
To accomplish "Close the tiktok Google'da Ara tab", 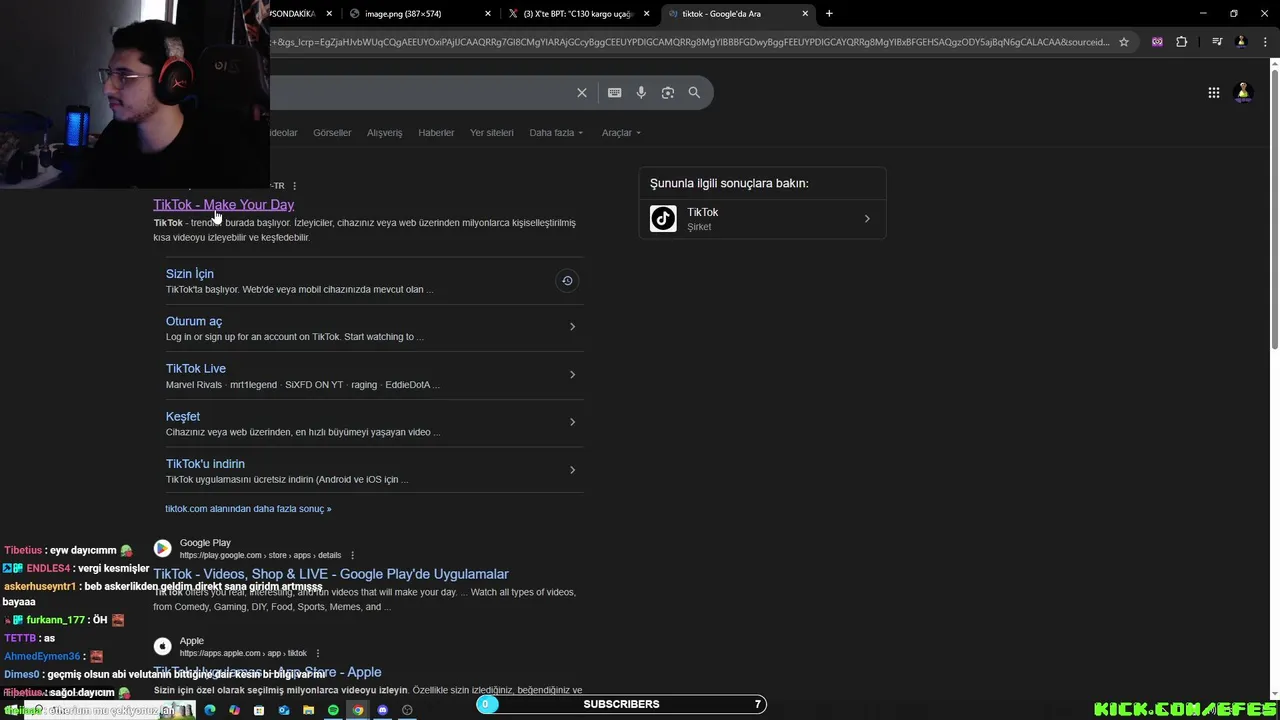I will pyautogui.click(x=805, y=14).
